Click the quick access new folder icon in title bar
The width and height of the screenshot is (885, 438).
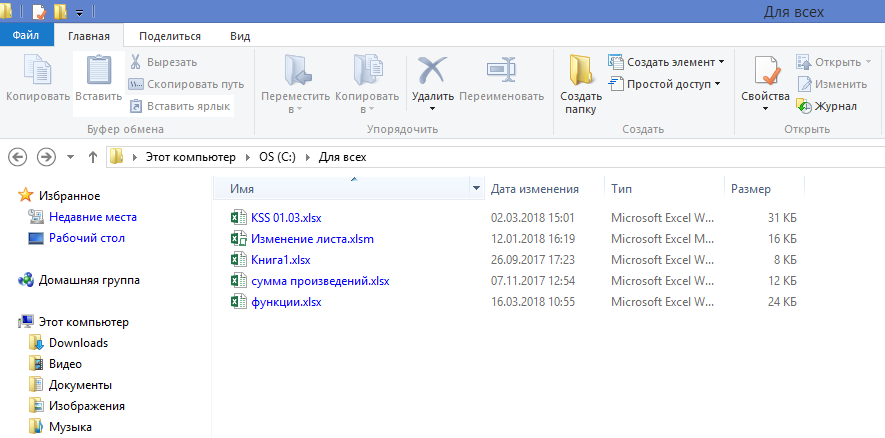click(x=60, y=11)
